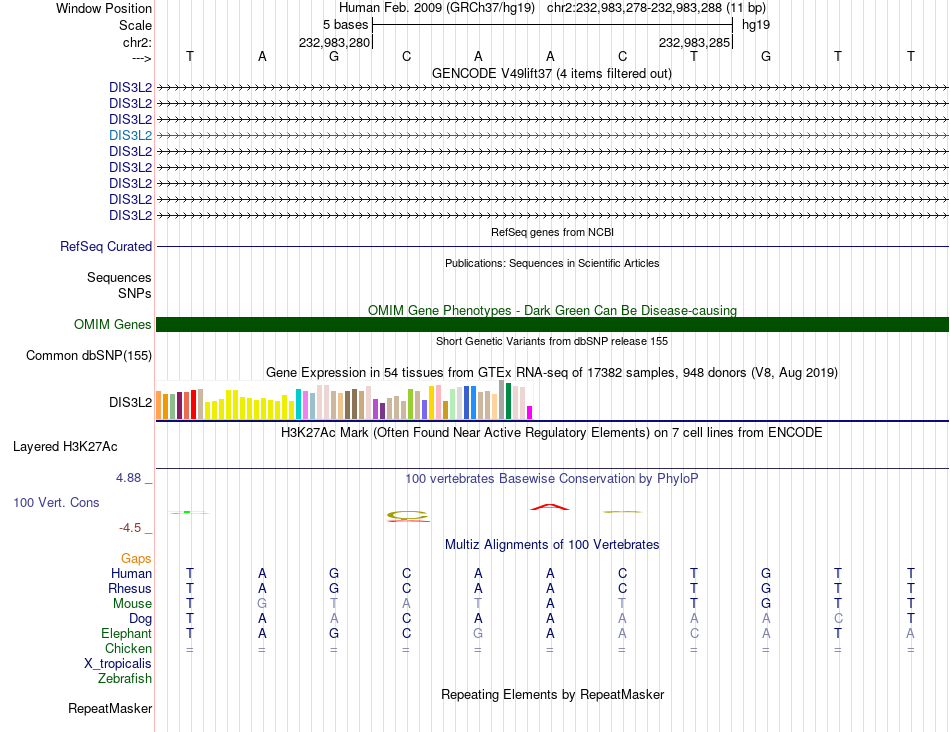Click Multiz Alignments of 100 Vertebrates title
The image size is (950, 732).
(552, 544)
